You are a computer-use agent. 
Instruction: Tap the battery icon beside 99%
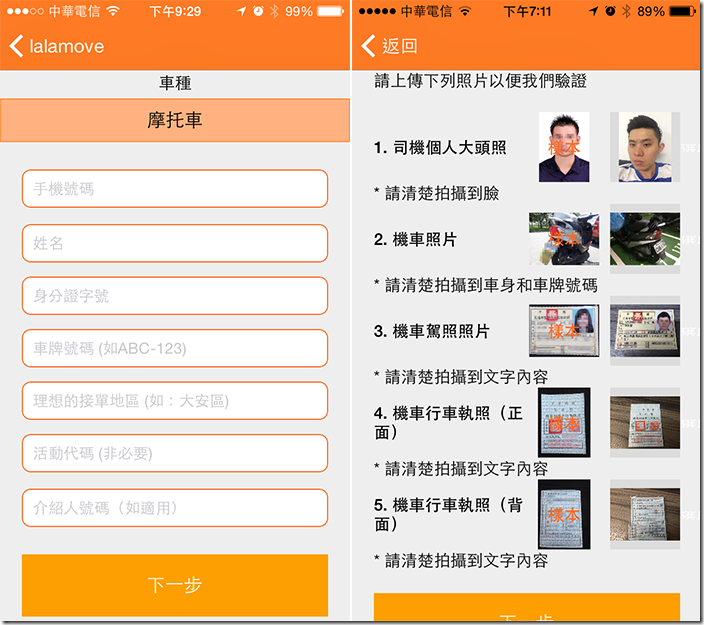click(x=331, y=11)
